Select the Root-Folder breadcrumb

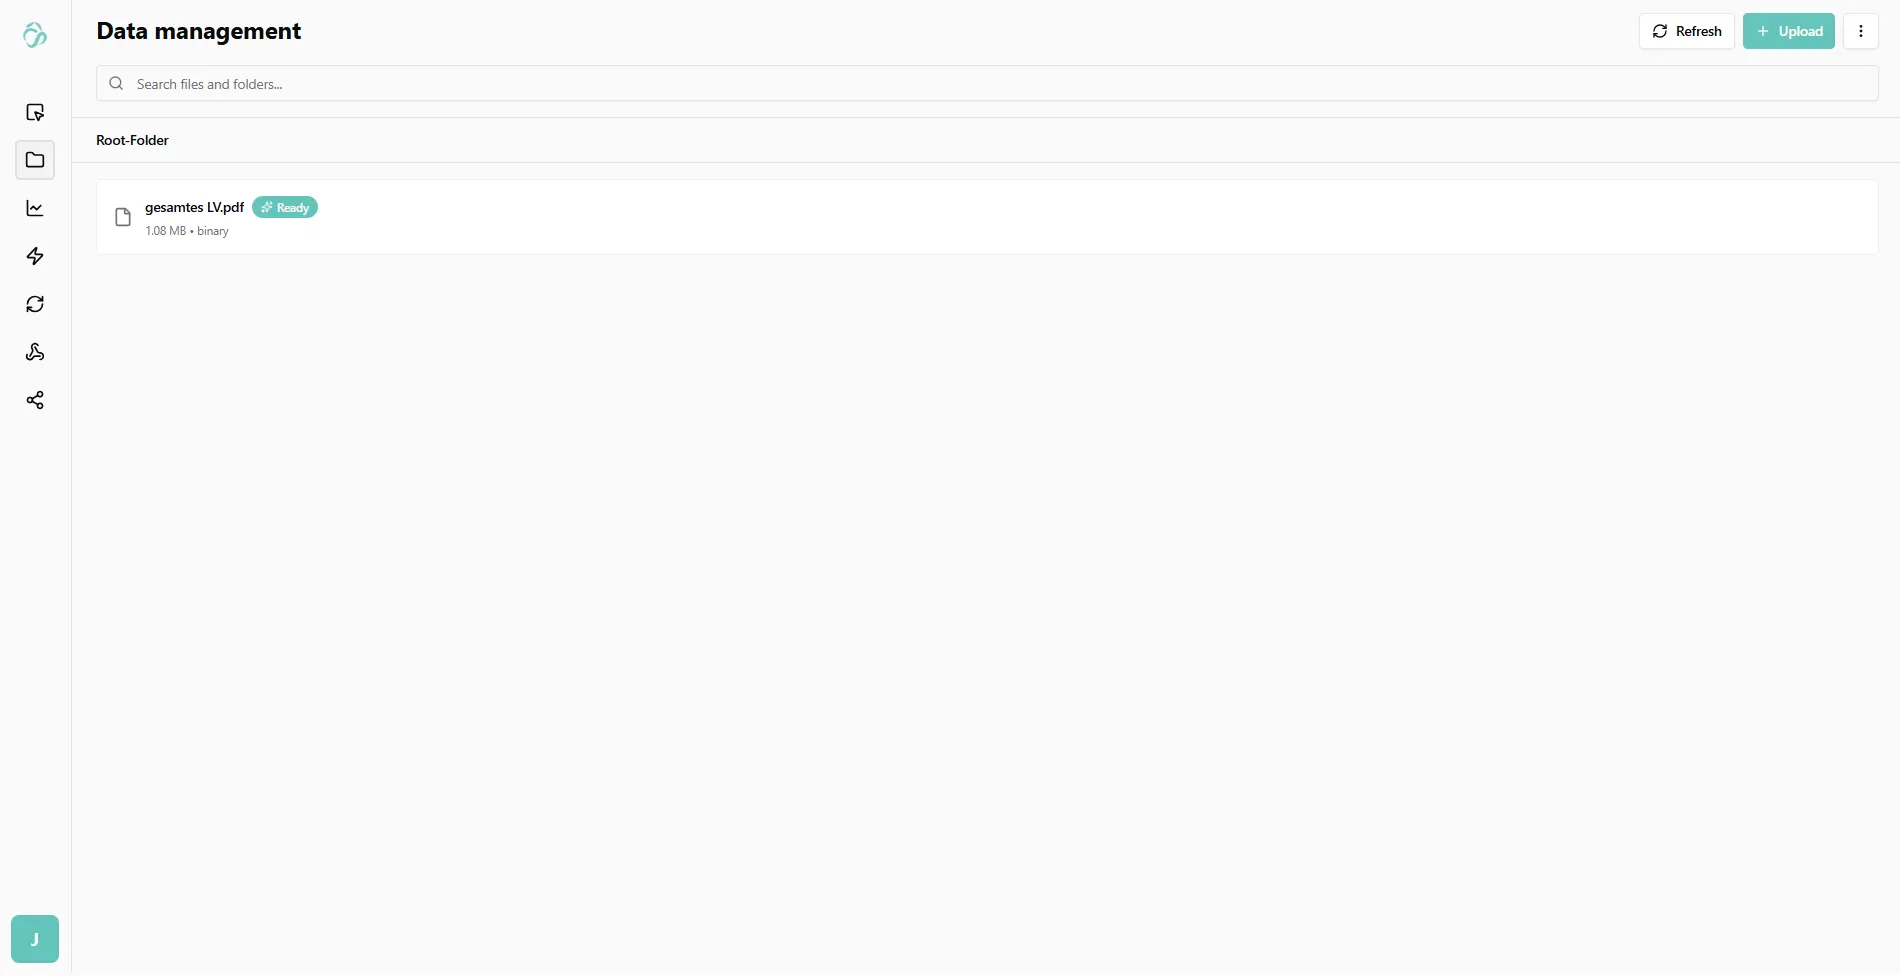pos(132,140)
